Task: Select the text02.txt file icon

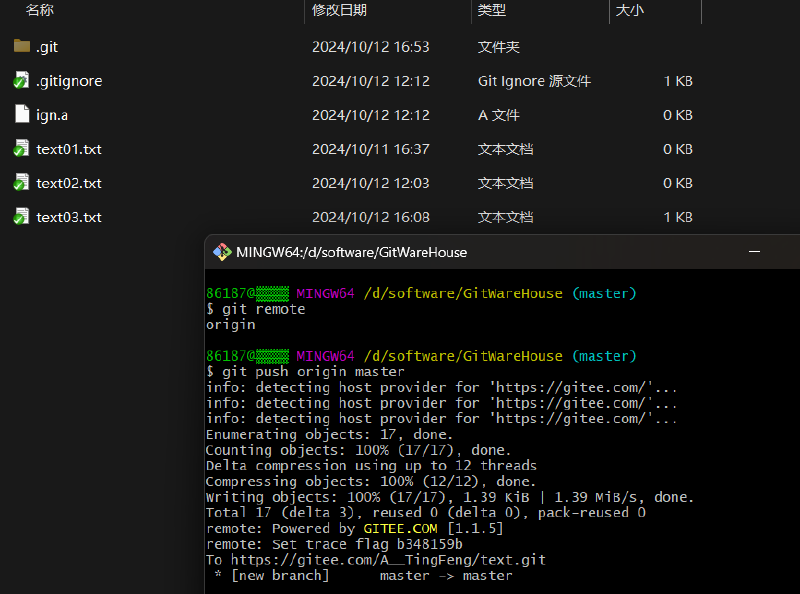Action: 21,183
